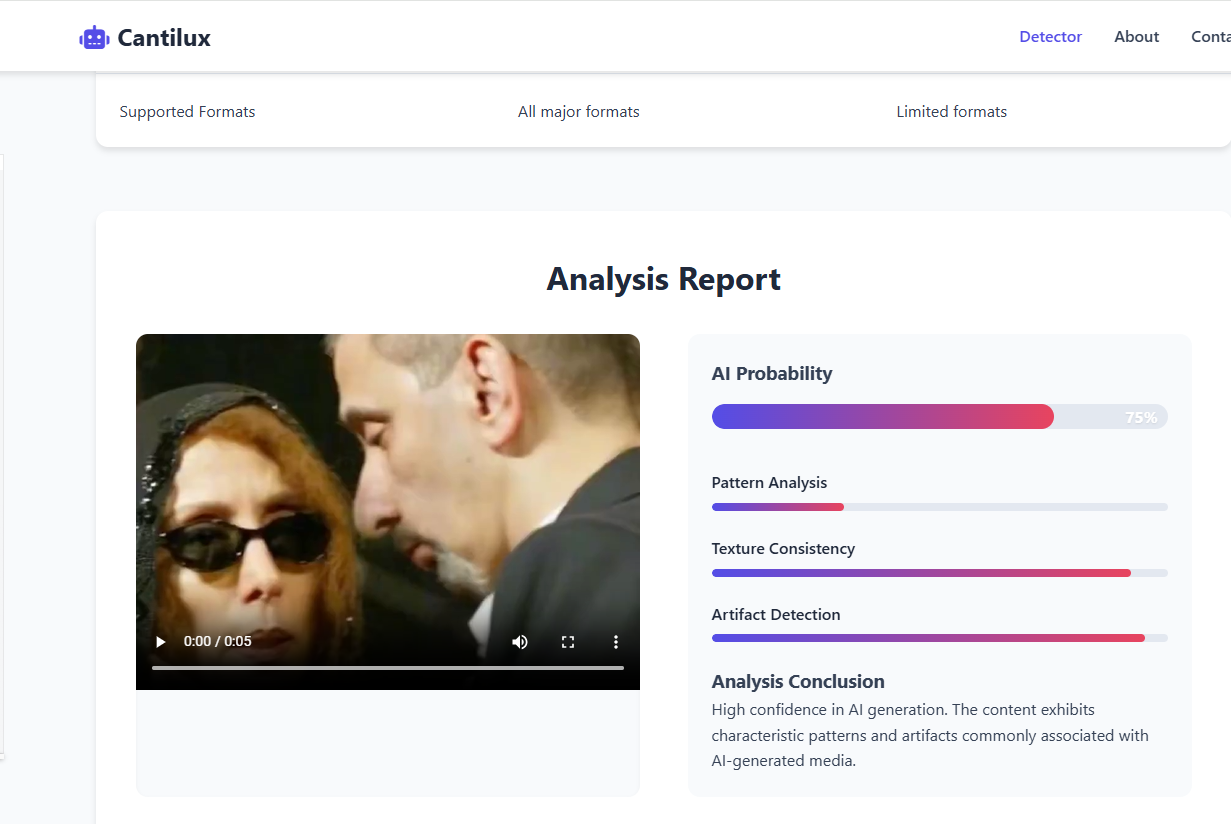1231x824 pixels.
Task: Open the Contact navigation link
Action: click(x=1210, y=37)
